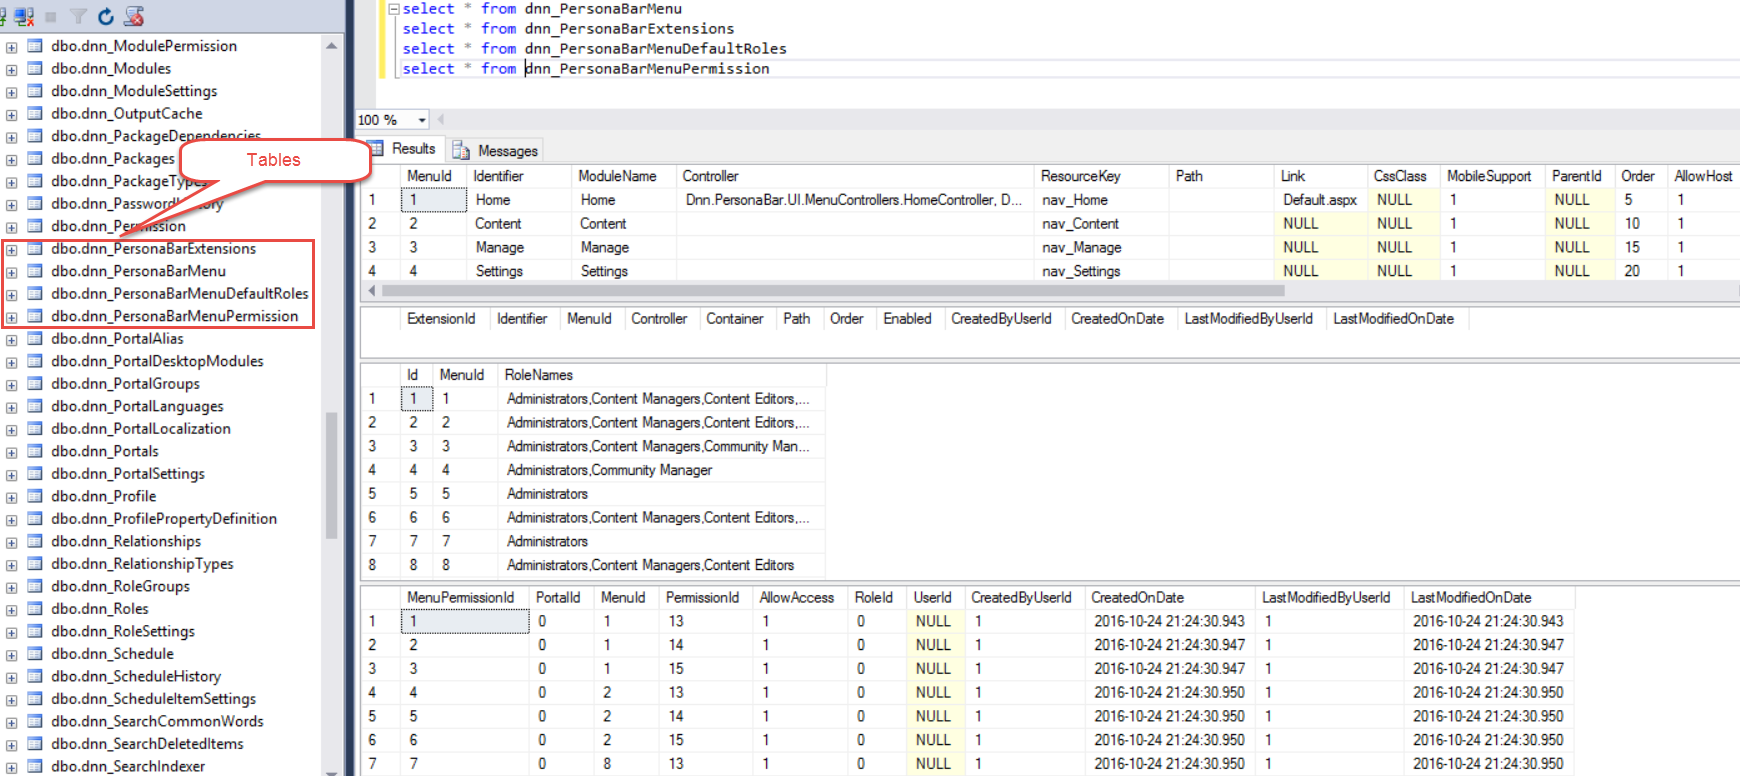The width and height of the screenshot is (1740, 776).
Task: Click the Filter funnel icon in Object Explorer
Action: pos(78,17)
